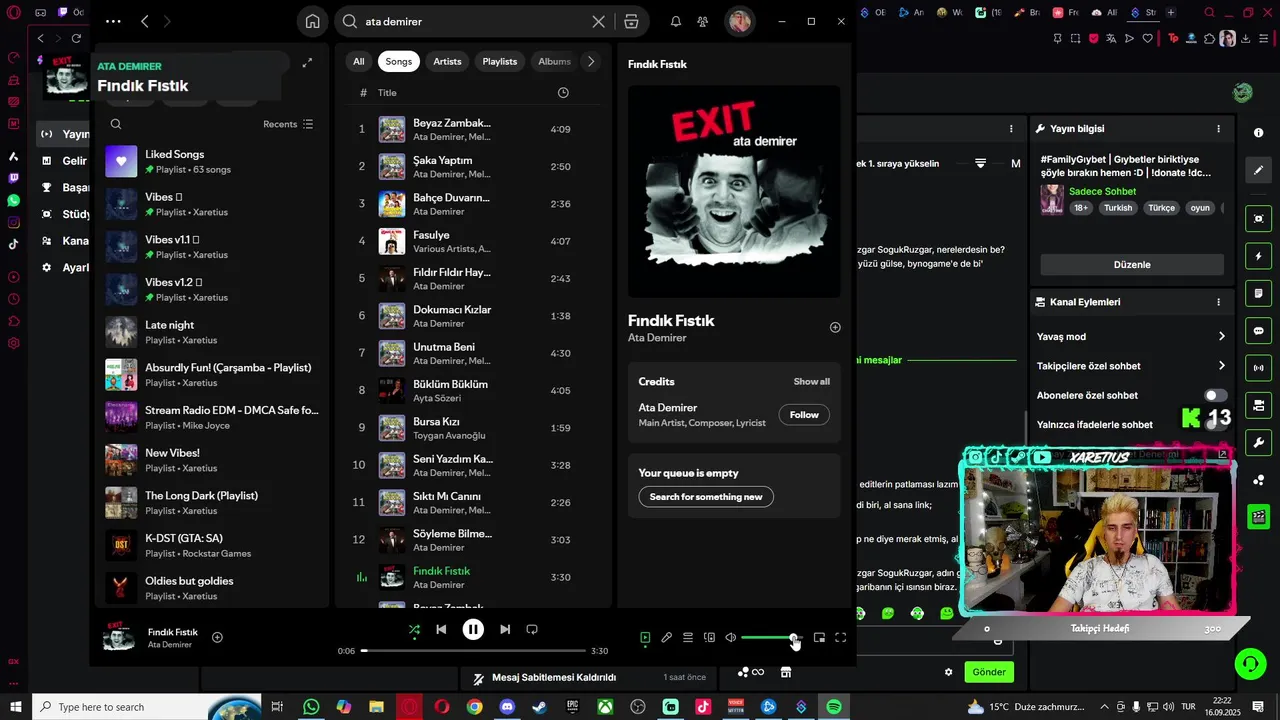Image resolution: width=1280 pixels, height=720 pixels.
Task: Open Spotify Friend Activity icon
Action: coord(703,21)
